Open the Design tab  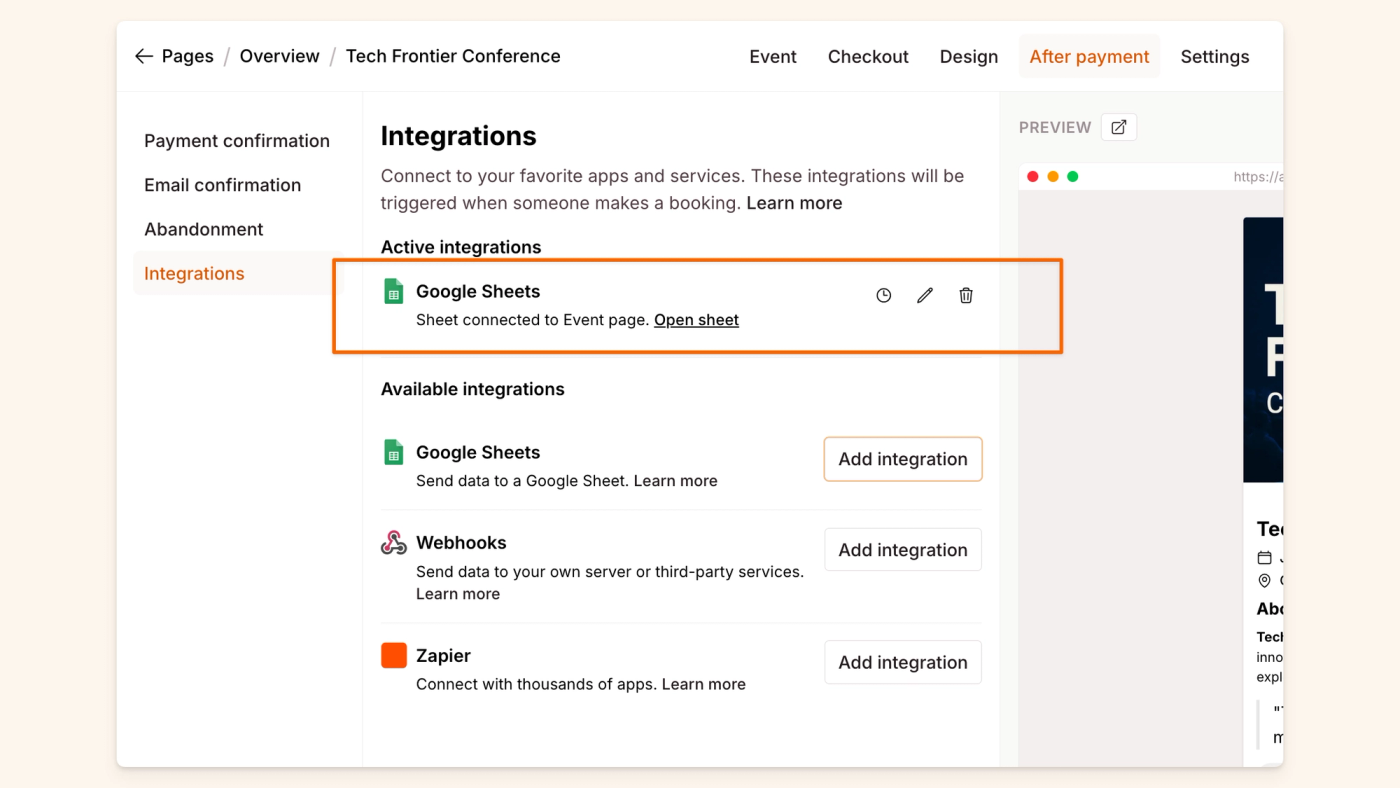(x=969, y=57)
